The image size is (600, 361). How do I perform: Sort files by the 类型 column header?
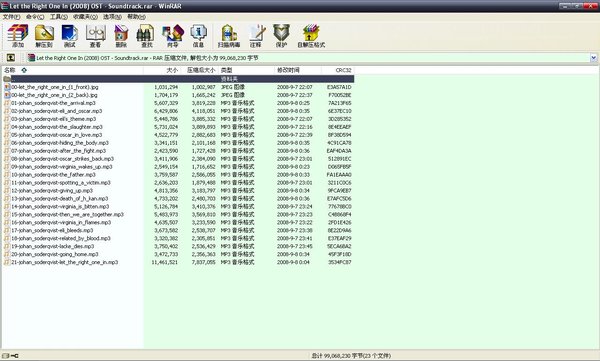(246, 70)
